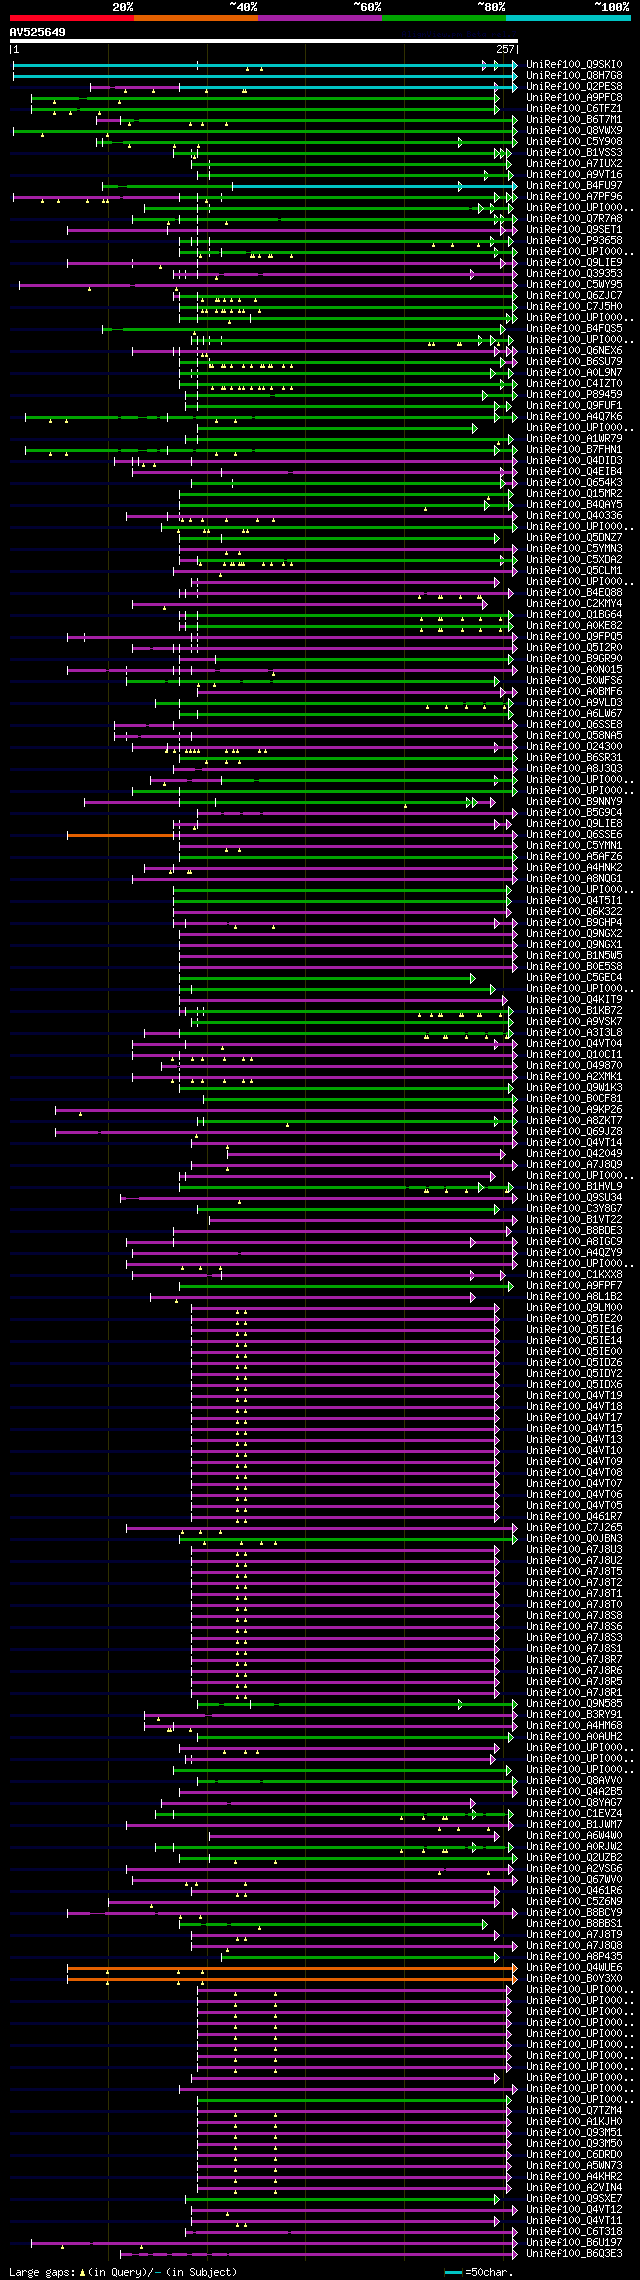Click the UniRef100_C7J5H0 label
The width and height of the screenshot is (640, 2280).
point(574,307)
